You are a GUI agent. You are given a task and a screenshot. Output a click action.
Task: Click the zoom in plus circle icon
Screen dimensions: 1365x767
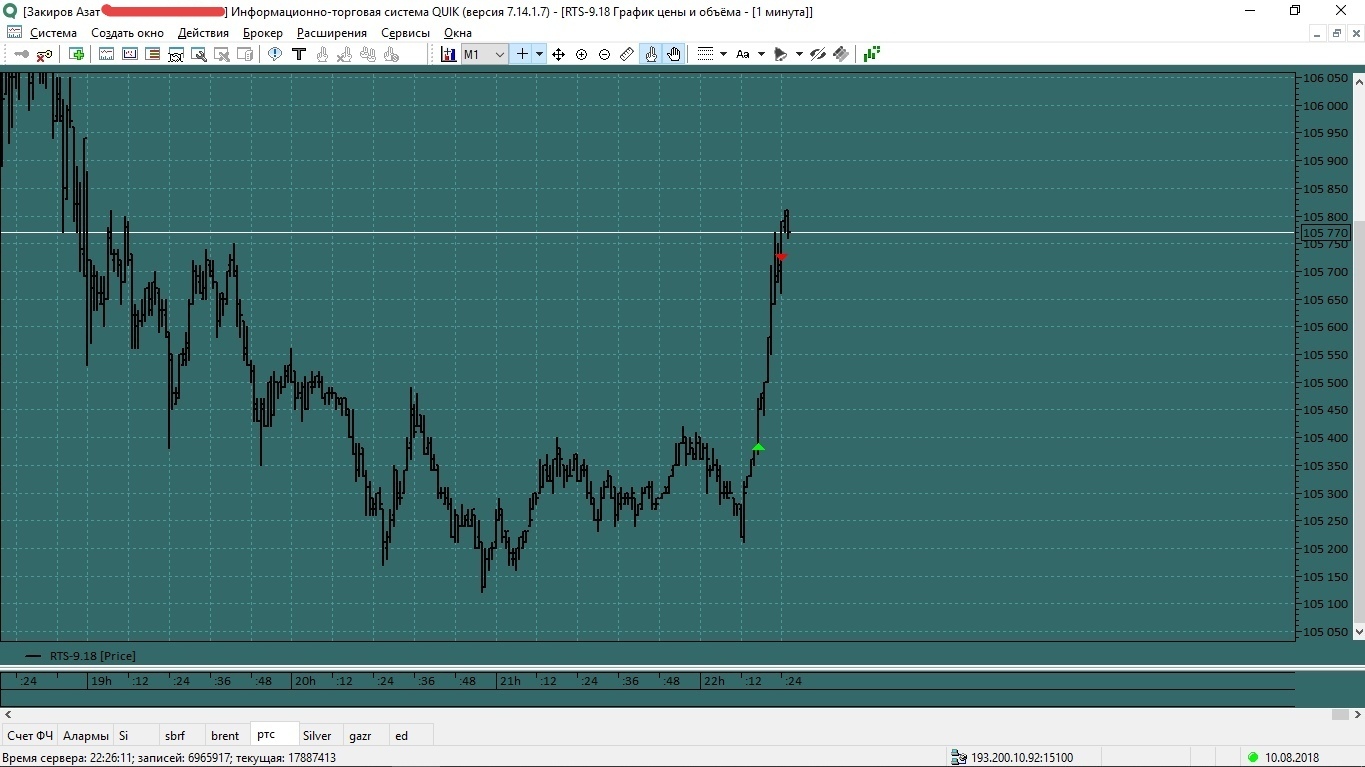click(582, 54)
